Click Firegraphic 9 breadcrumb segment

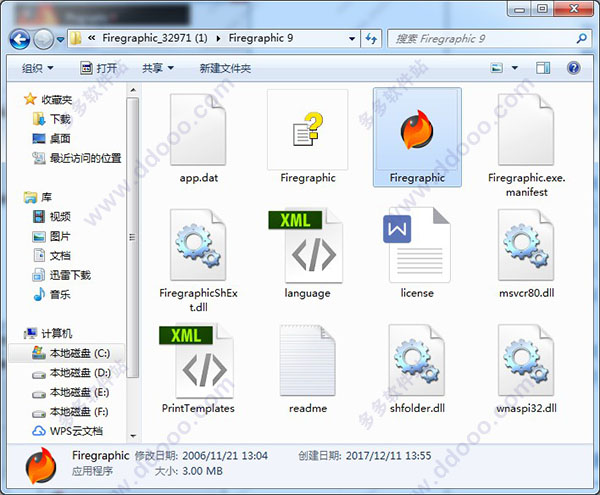pos(261,38)
